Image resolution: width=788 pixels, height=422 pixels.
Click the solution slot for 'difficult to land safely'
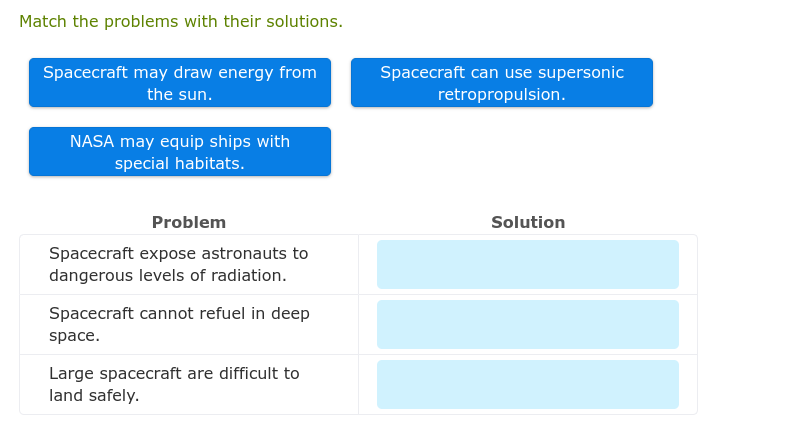[528, 385]
